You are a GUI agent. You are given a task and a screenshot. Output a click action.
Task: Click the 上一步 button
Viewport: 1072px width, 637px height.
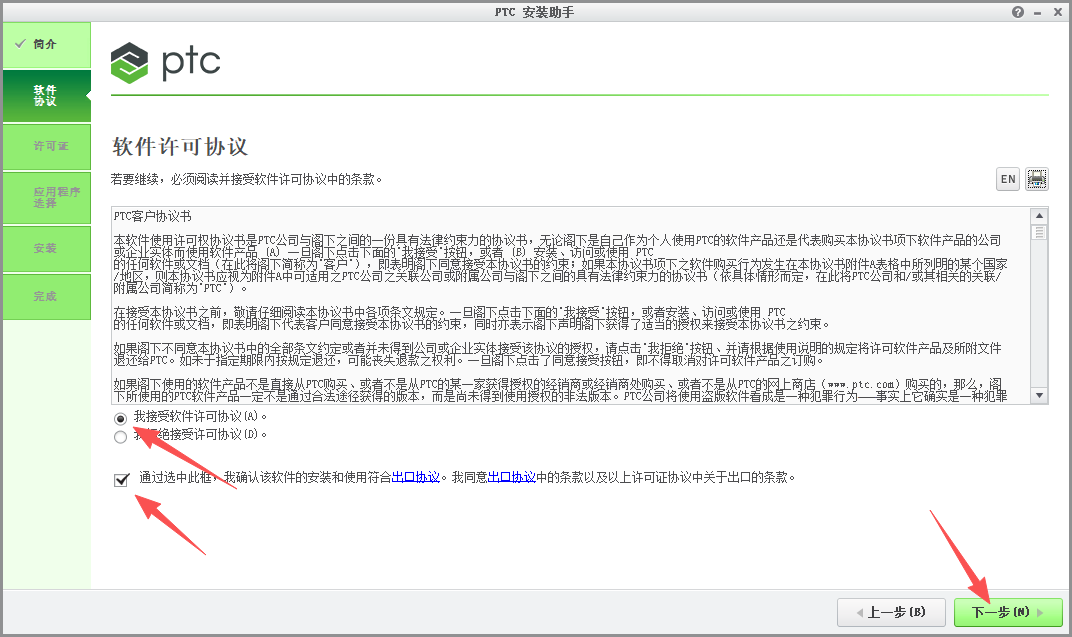890,612
